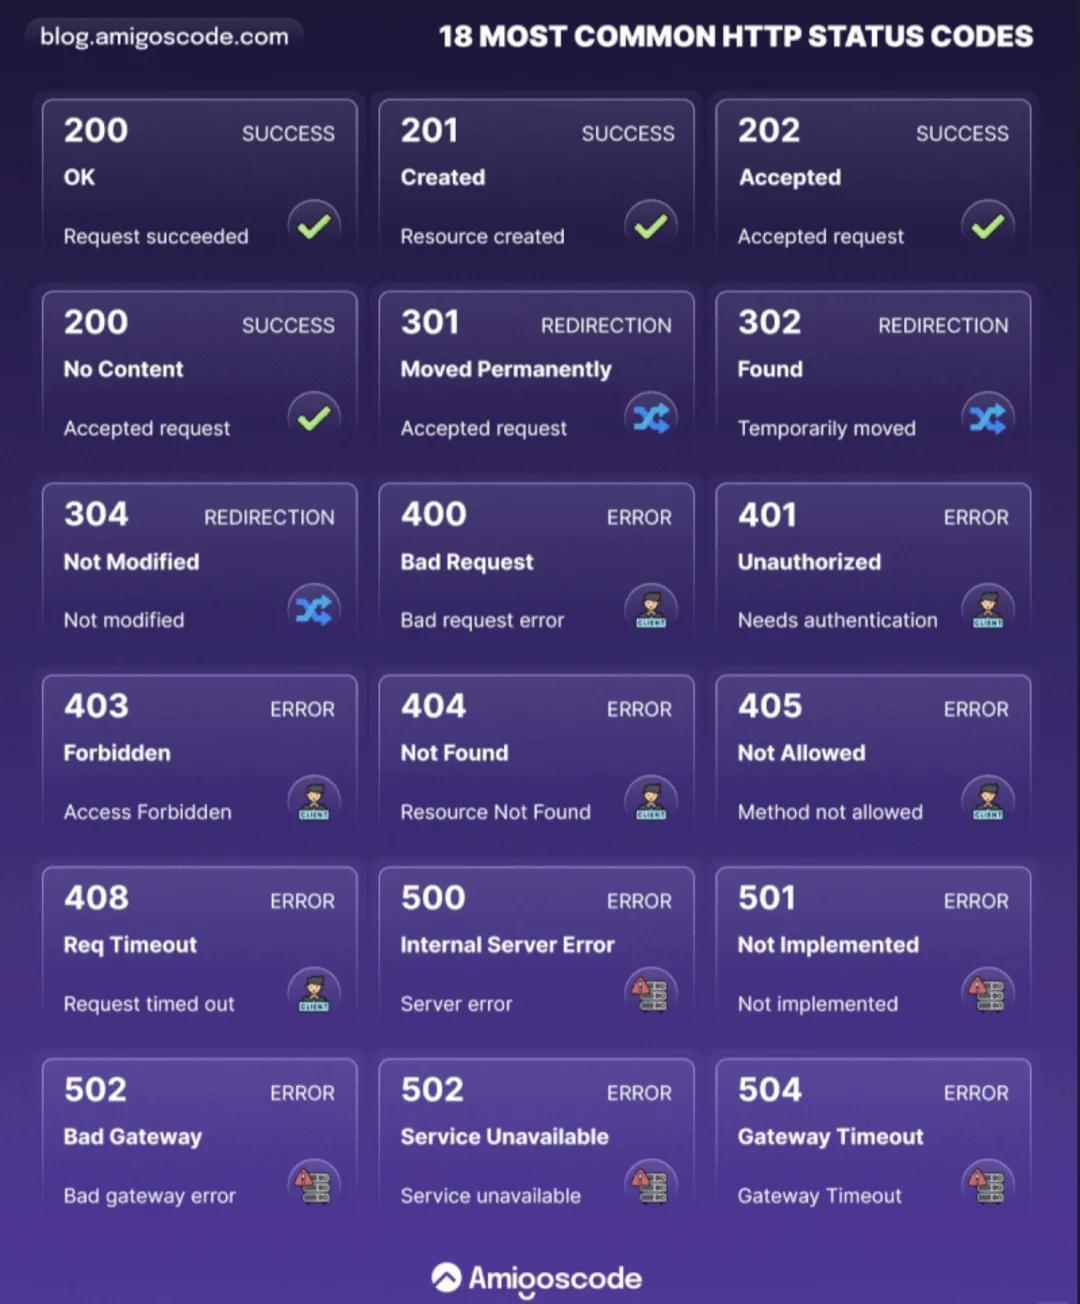Click the checkmark on No Content card

tap(314, 418)
